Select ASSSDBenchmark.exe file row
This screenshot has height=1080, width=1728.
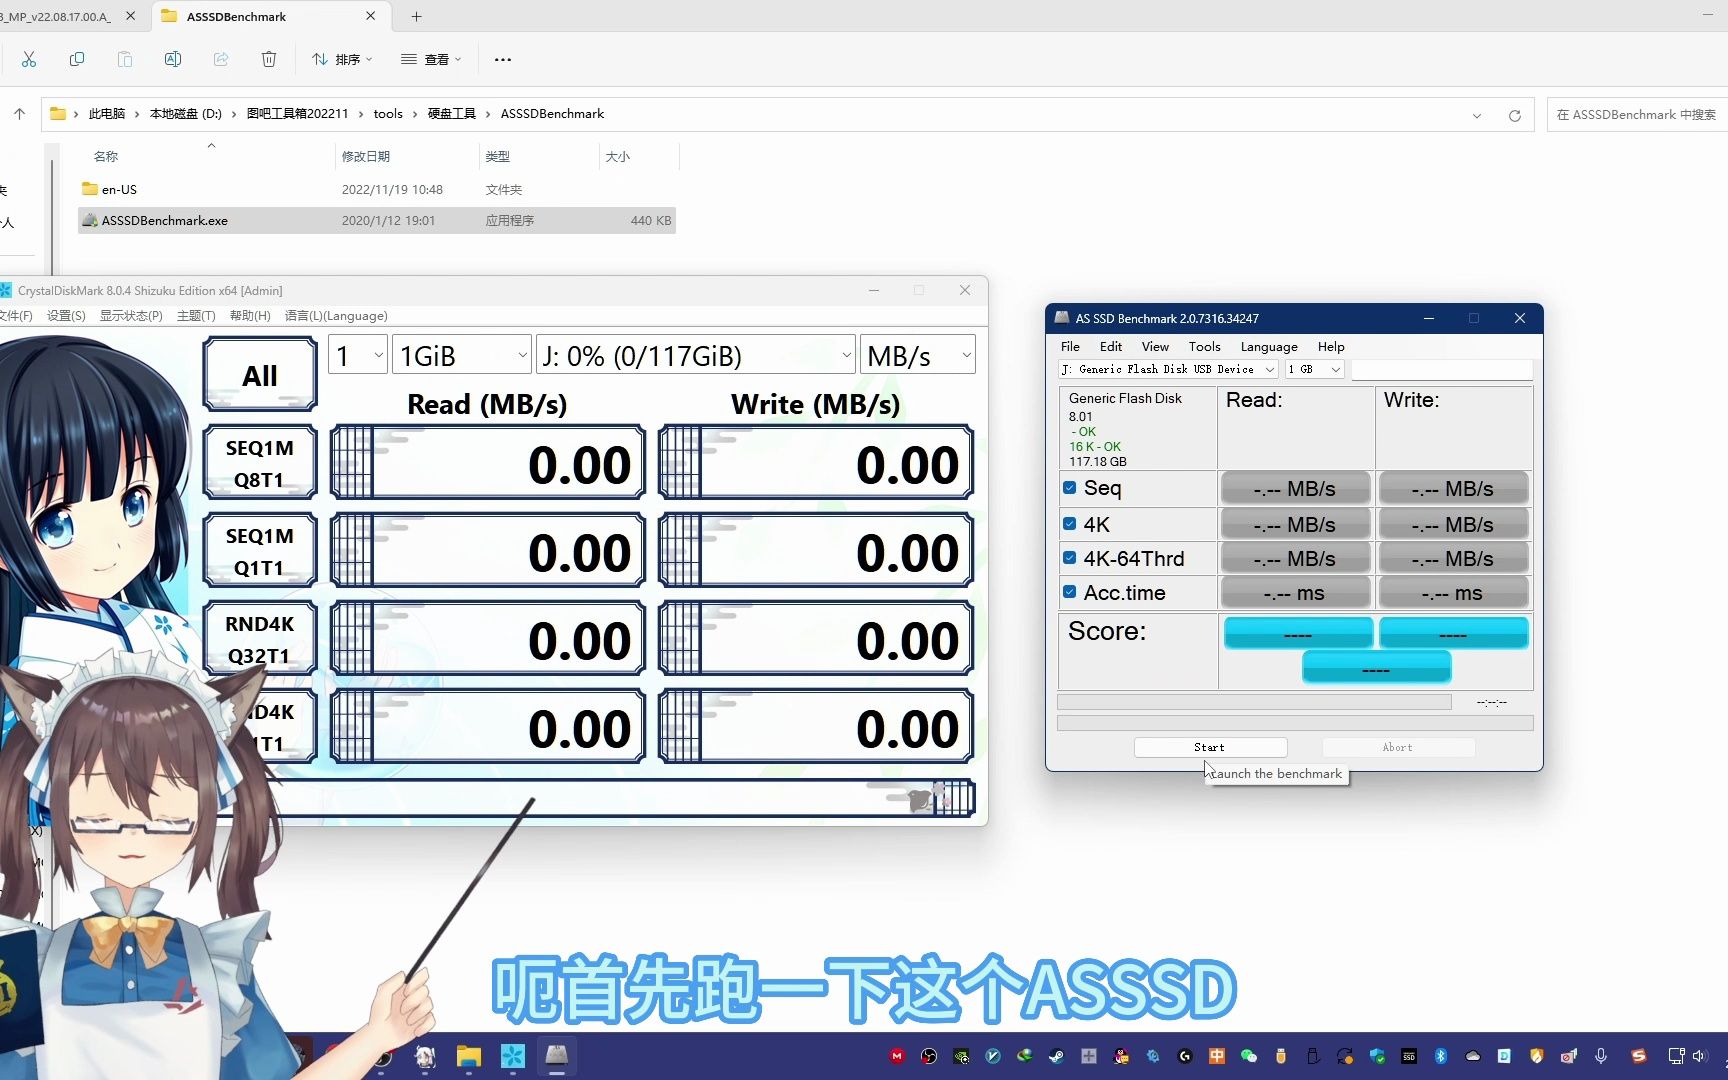(x=377, y=220)
